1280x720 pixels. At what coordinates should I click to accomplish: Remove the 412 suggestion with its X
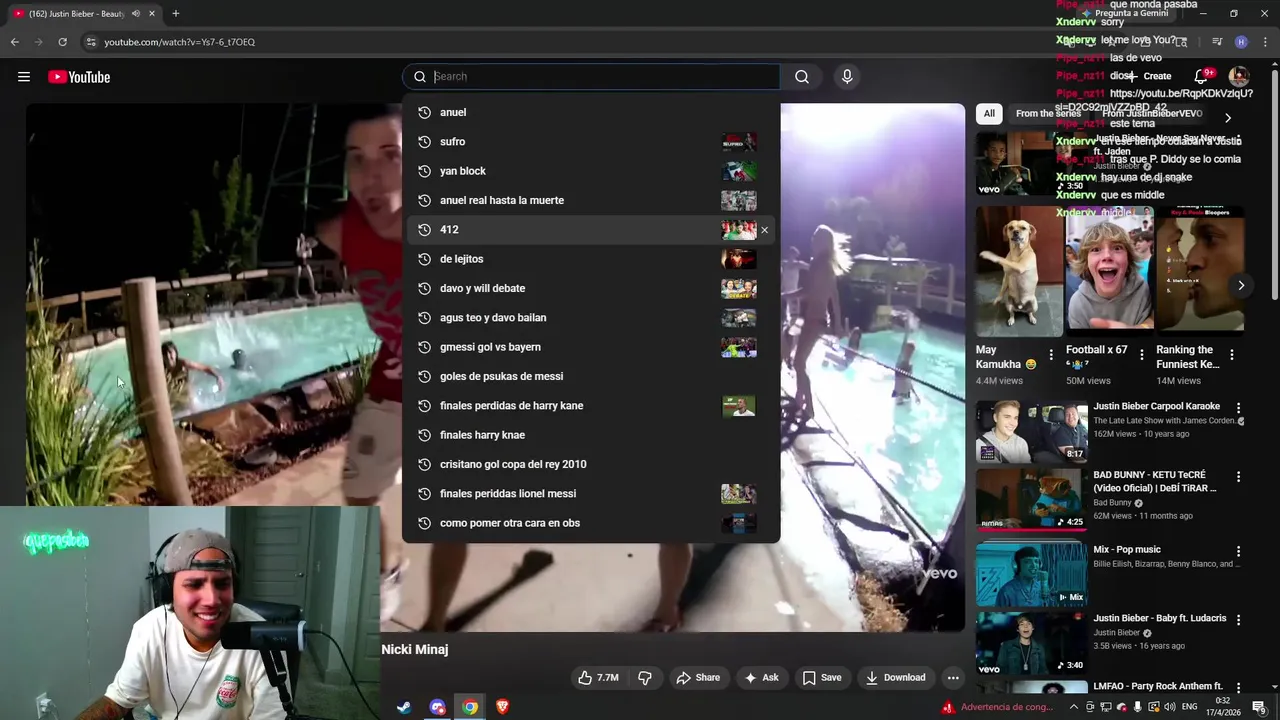(x=764, y=230)
